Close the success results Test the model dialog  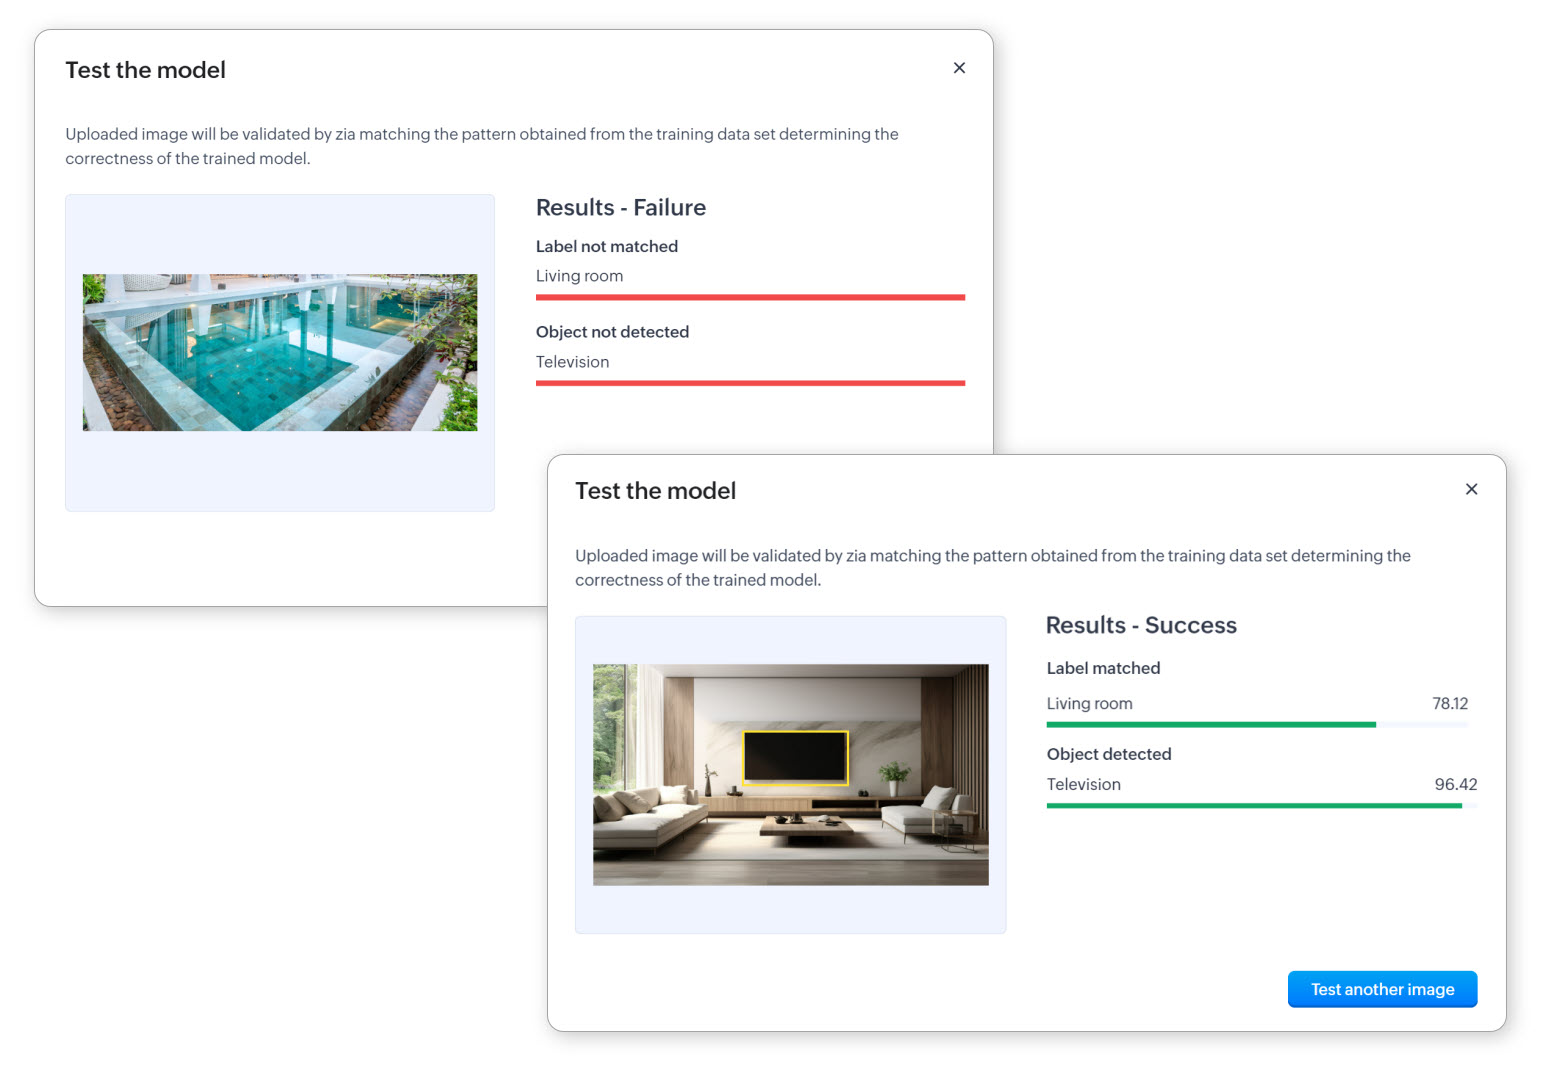click(x=1471, y=489)
